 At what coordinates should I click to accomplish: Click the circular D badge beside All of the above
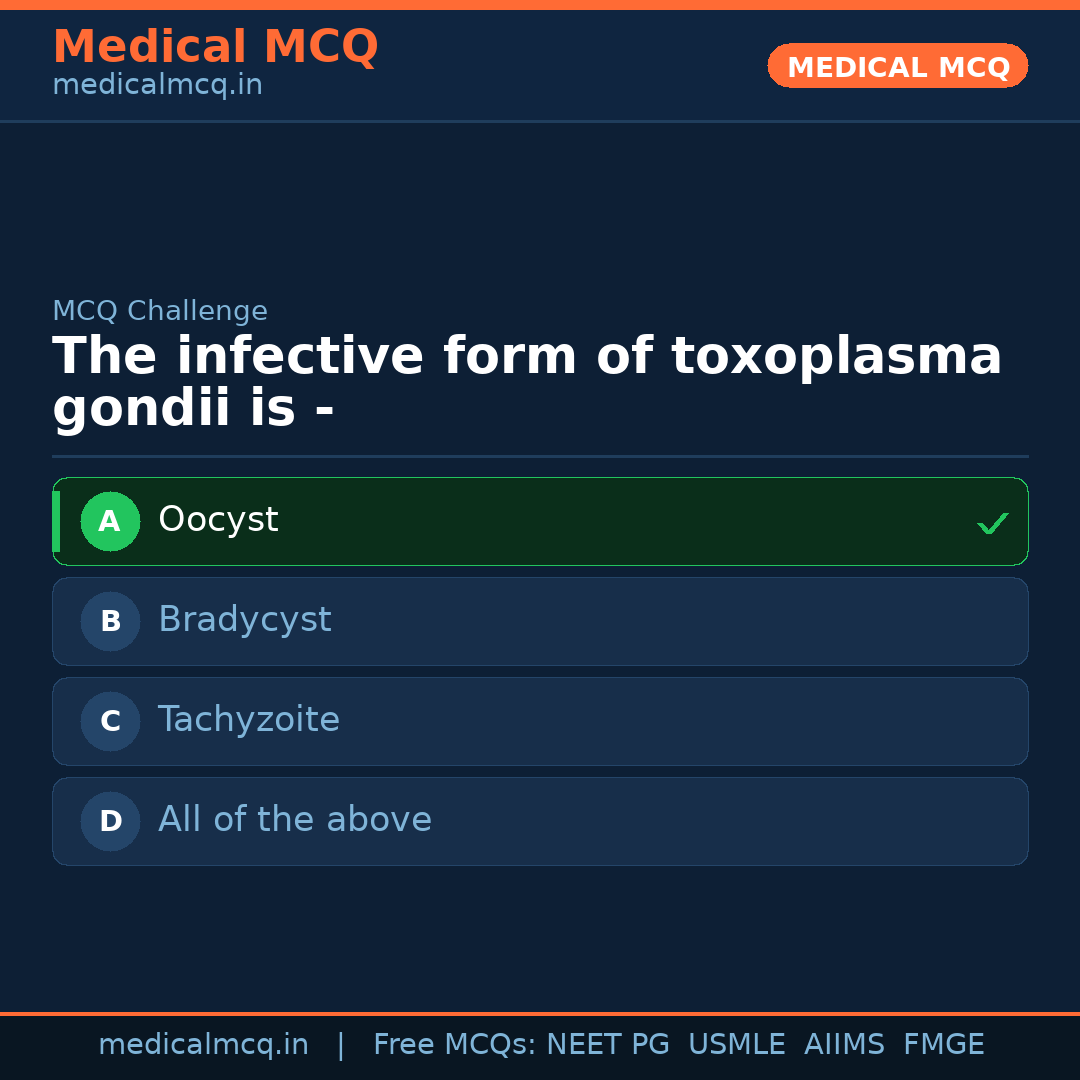click(110, 821)
